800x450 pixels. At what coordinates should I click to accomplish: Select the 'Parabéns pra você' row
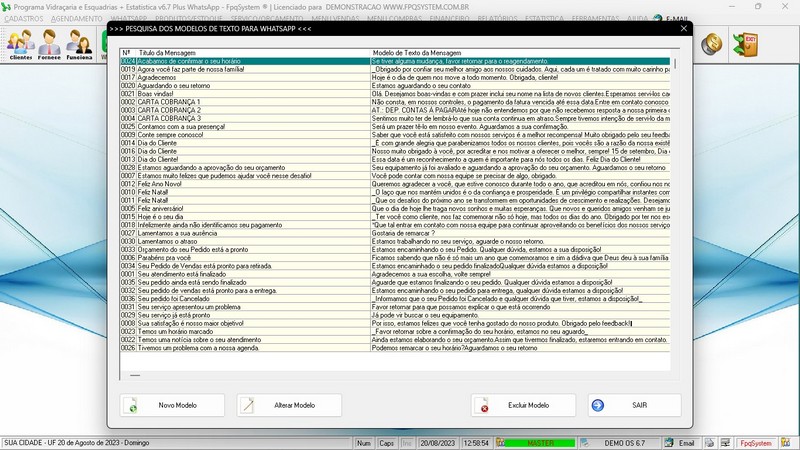[395, 258]
